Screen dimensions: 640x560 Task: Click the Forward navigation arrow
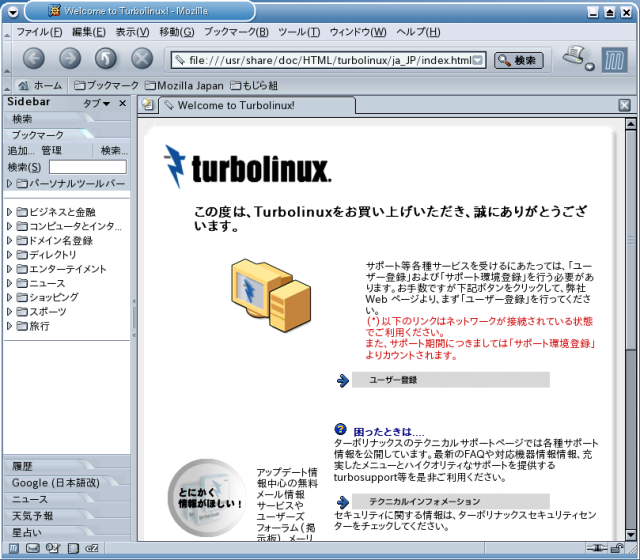coord(70,59)
